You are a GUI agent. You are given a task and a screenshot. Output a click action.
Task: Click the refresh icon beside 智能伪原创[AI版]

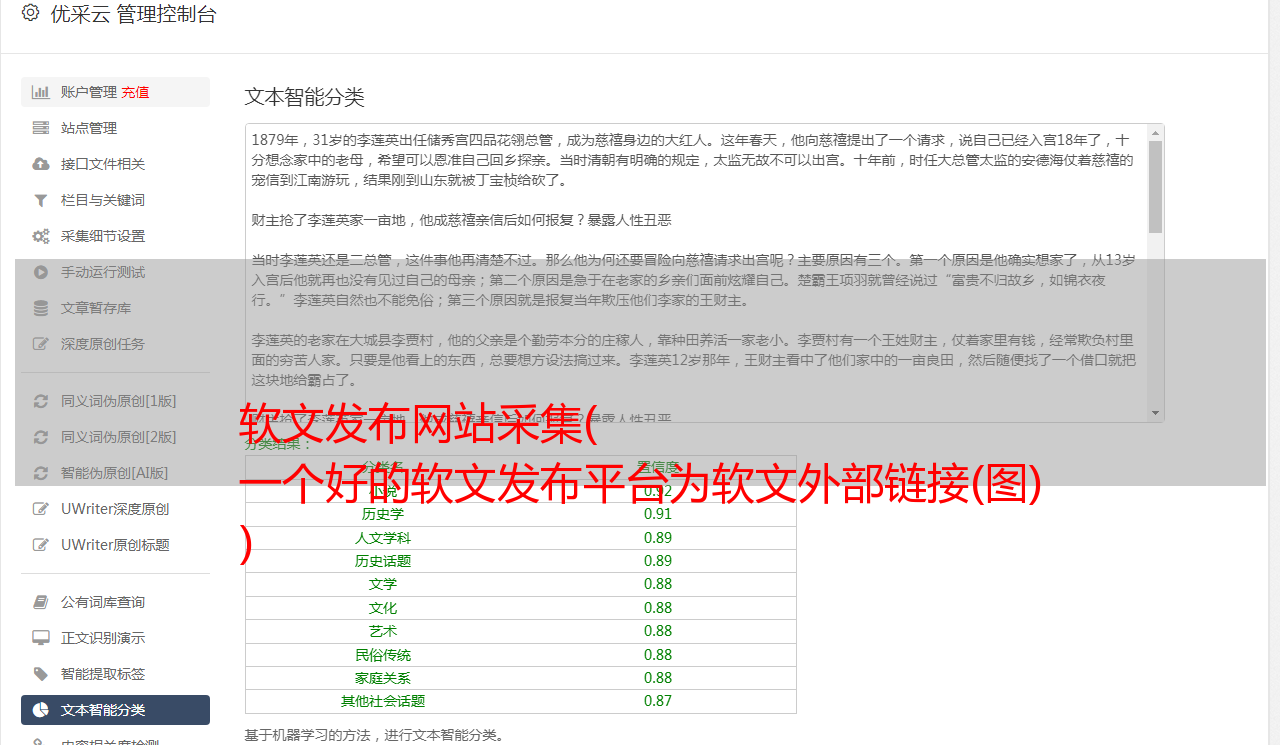[41, 473]
